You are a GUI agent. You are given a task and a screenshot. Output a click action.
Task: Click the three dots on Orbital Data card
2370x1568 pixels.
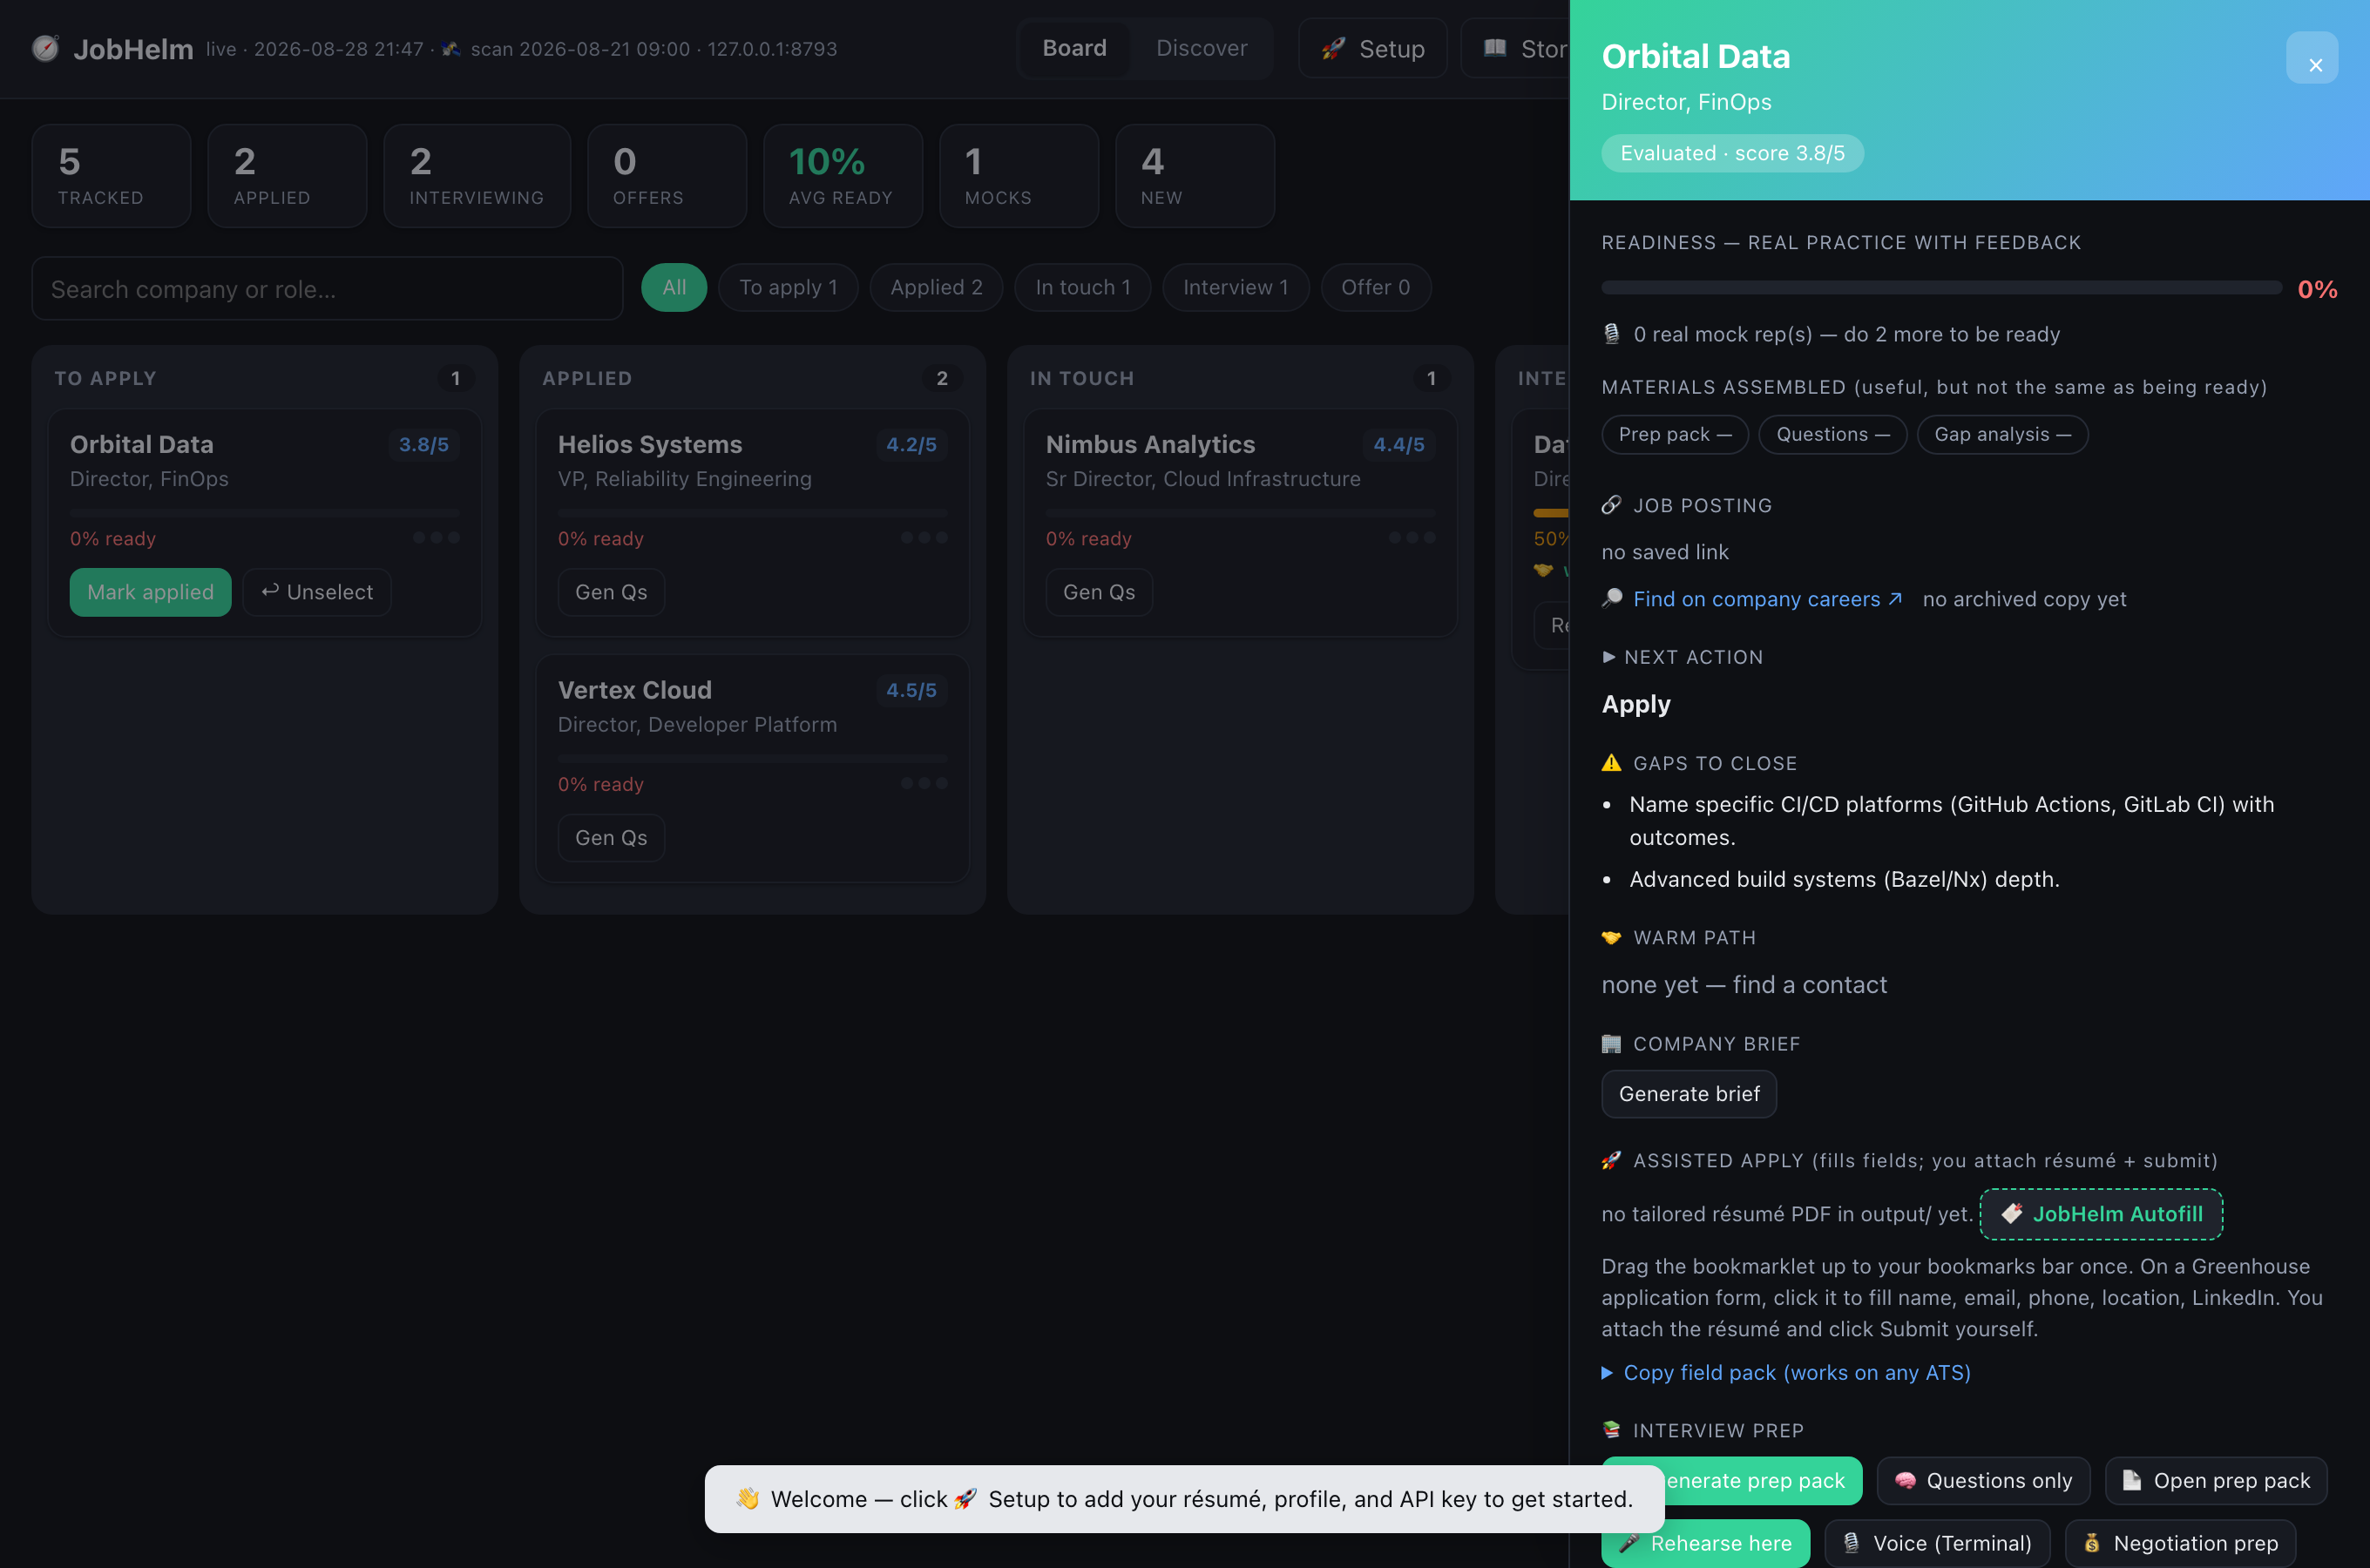click(x=436, y=538)
